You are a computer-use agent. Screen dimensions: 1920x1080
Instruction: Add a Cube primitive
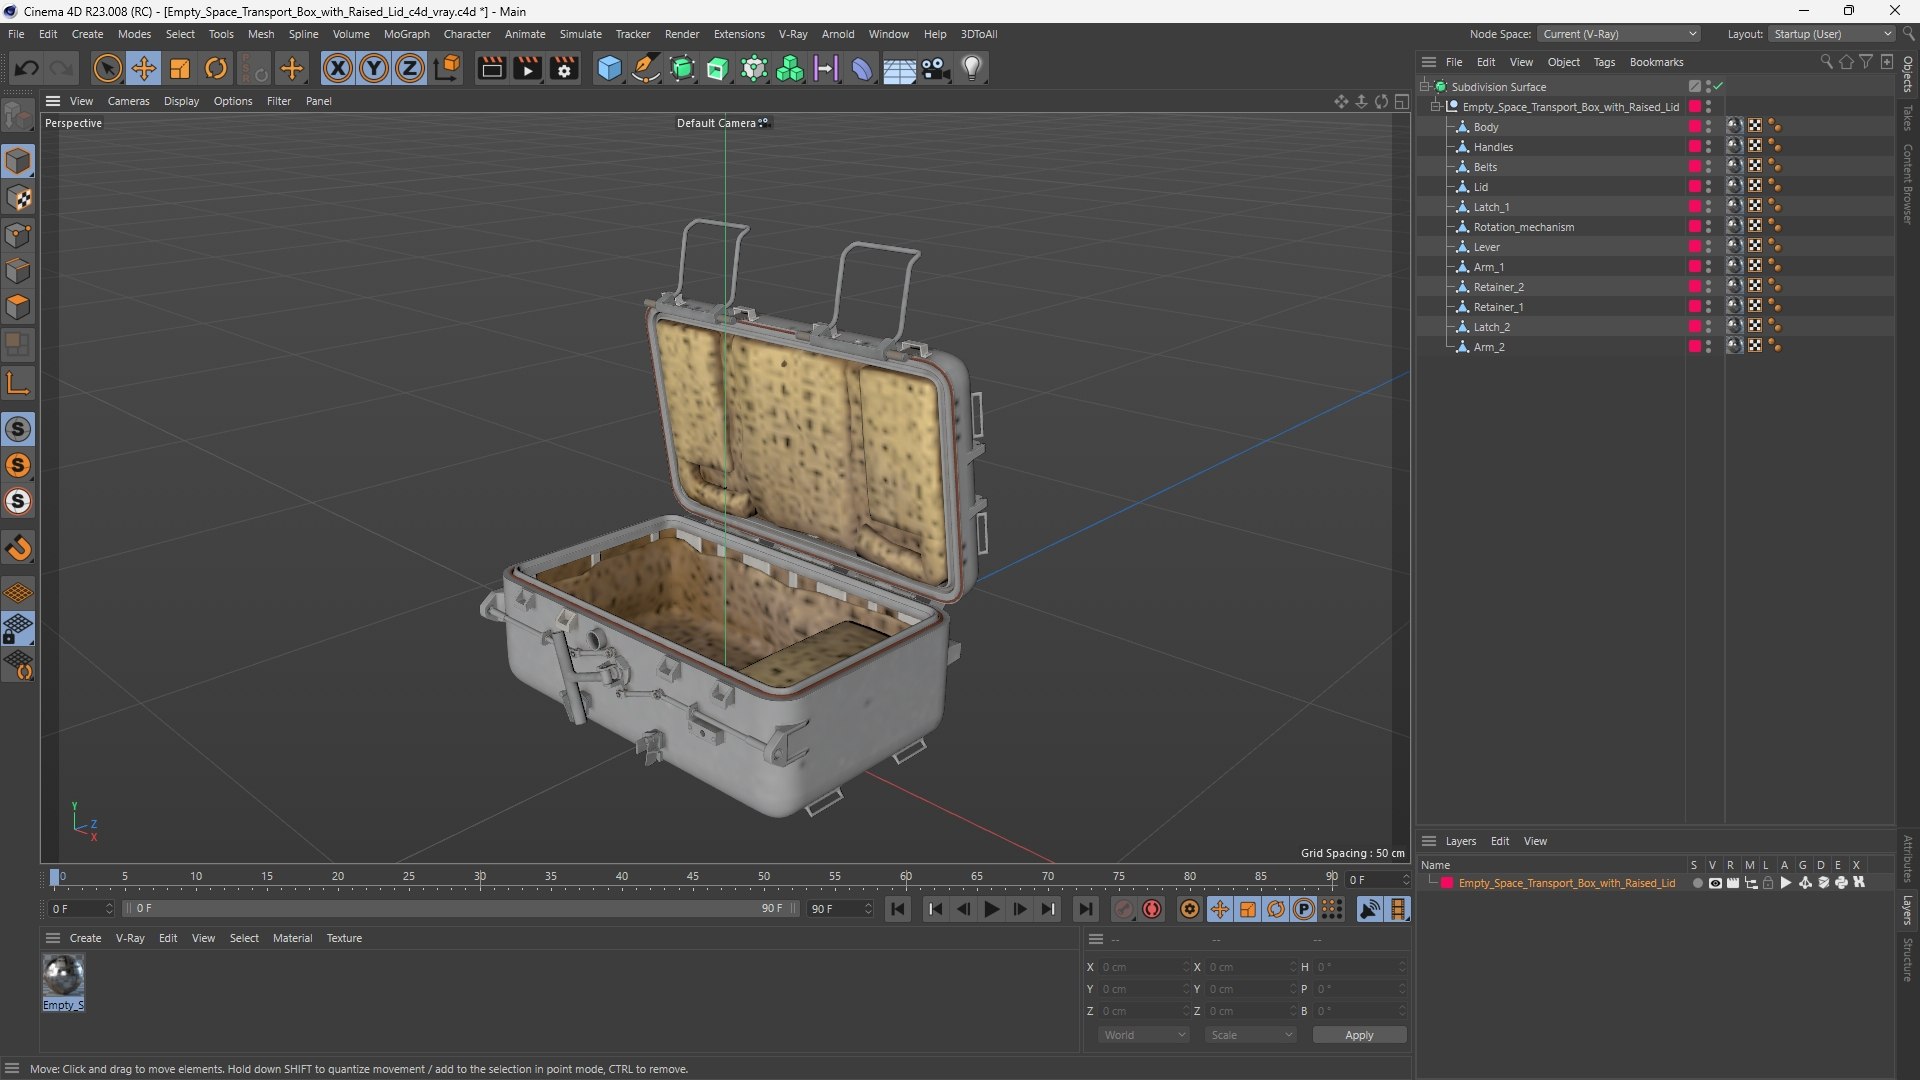coord(609,68)
